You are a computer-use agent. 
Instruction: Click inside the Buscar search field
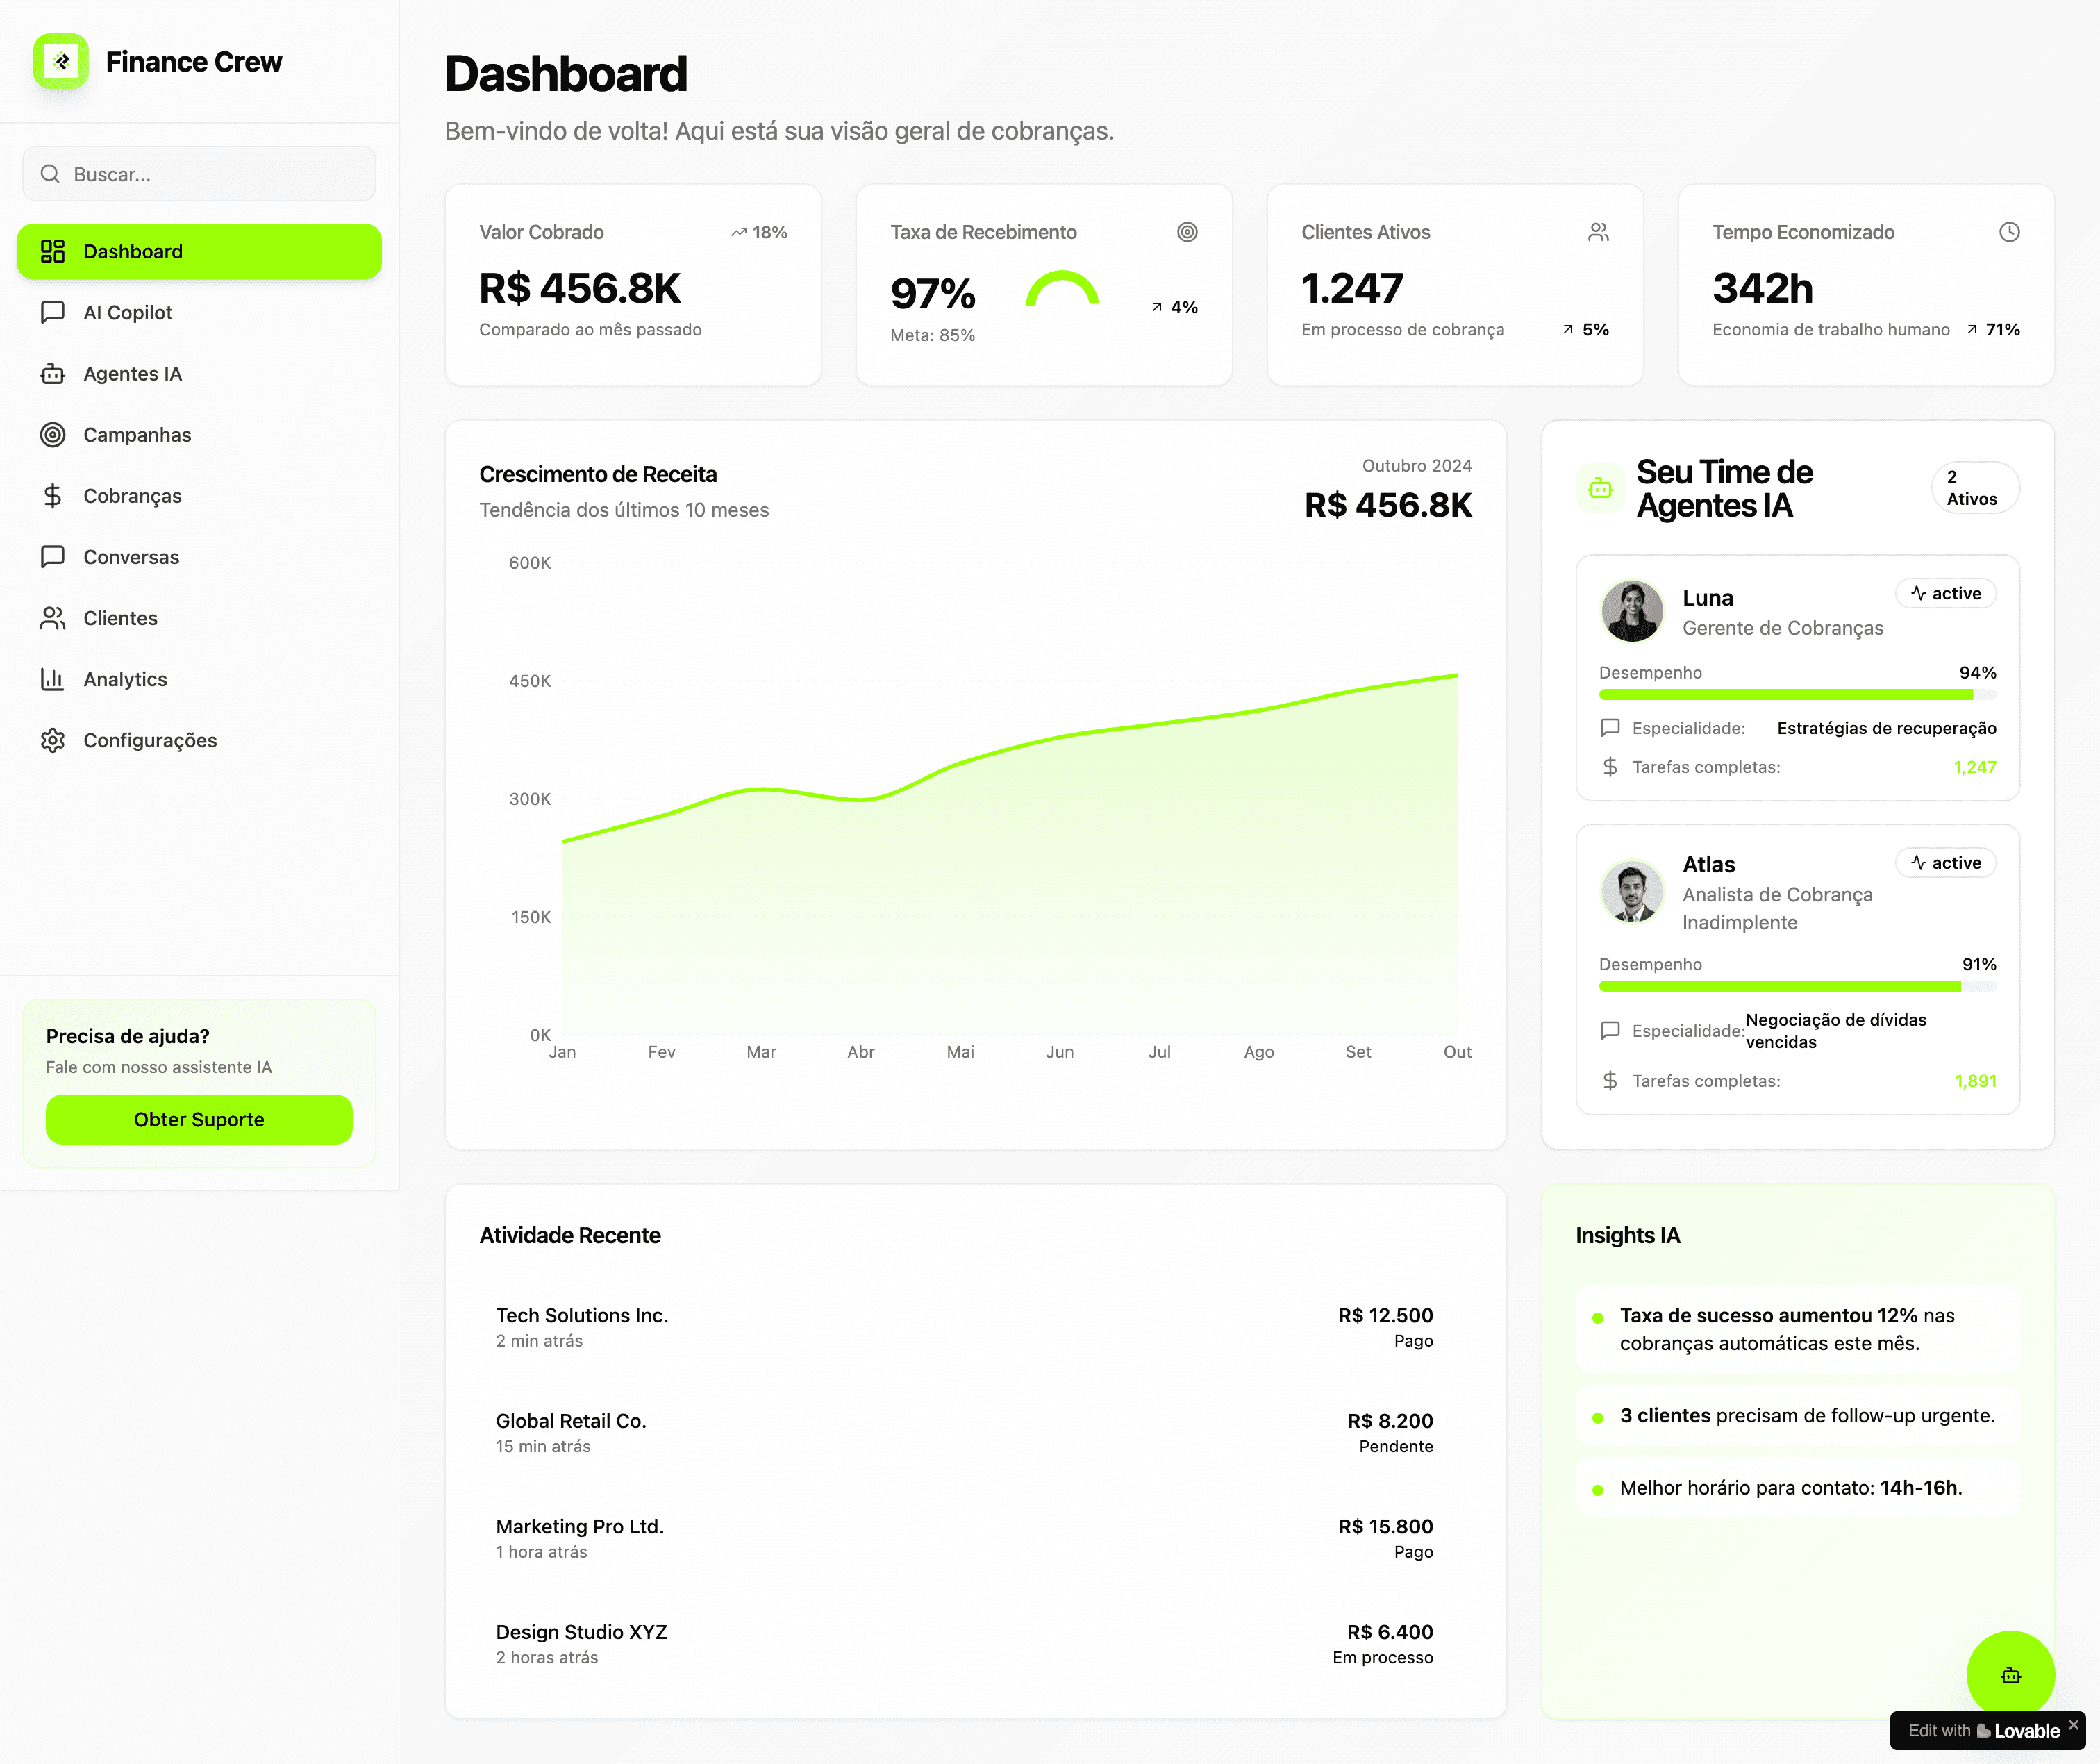198,173
